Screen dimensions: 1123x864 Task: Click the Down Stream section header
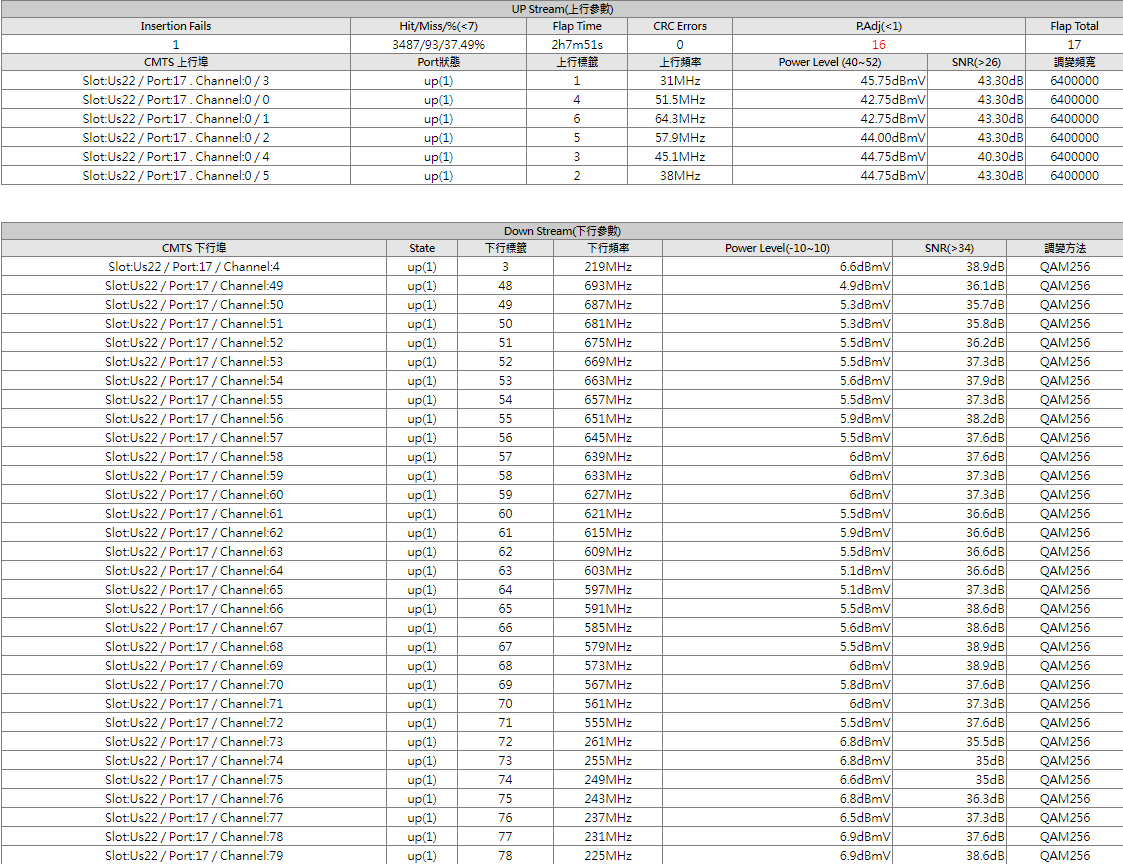coord(562,231)
